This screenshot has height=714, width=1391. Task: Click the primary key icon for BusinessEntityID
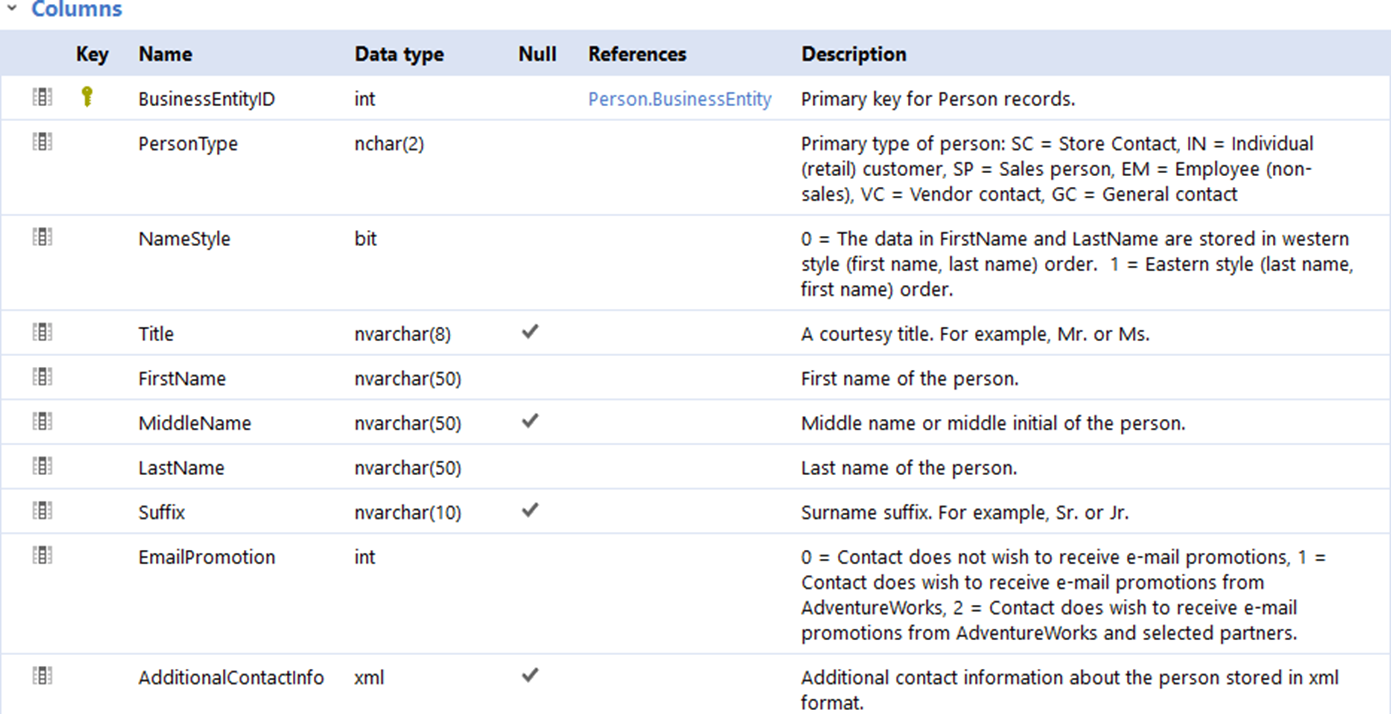87,97
